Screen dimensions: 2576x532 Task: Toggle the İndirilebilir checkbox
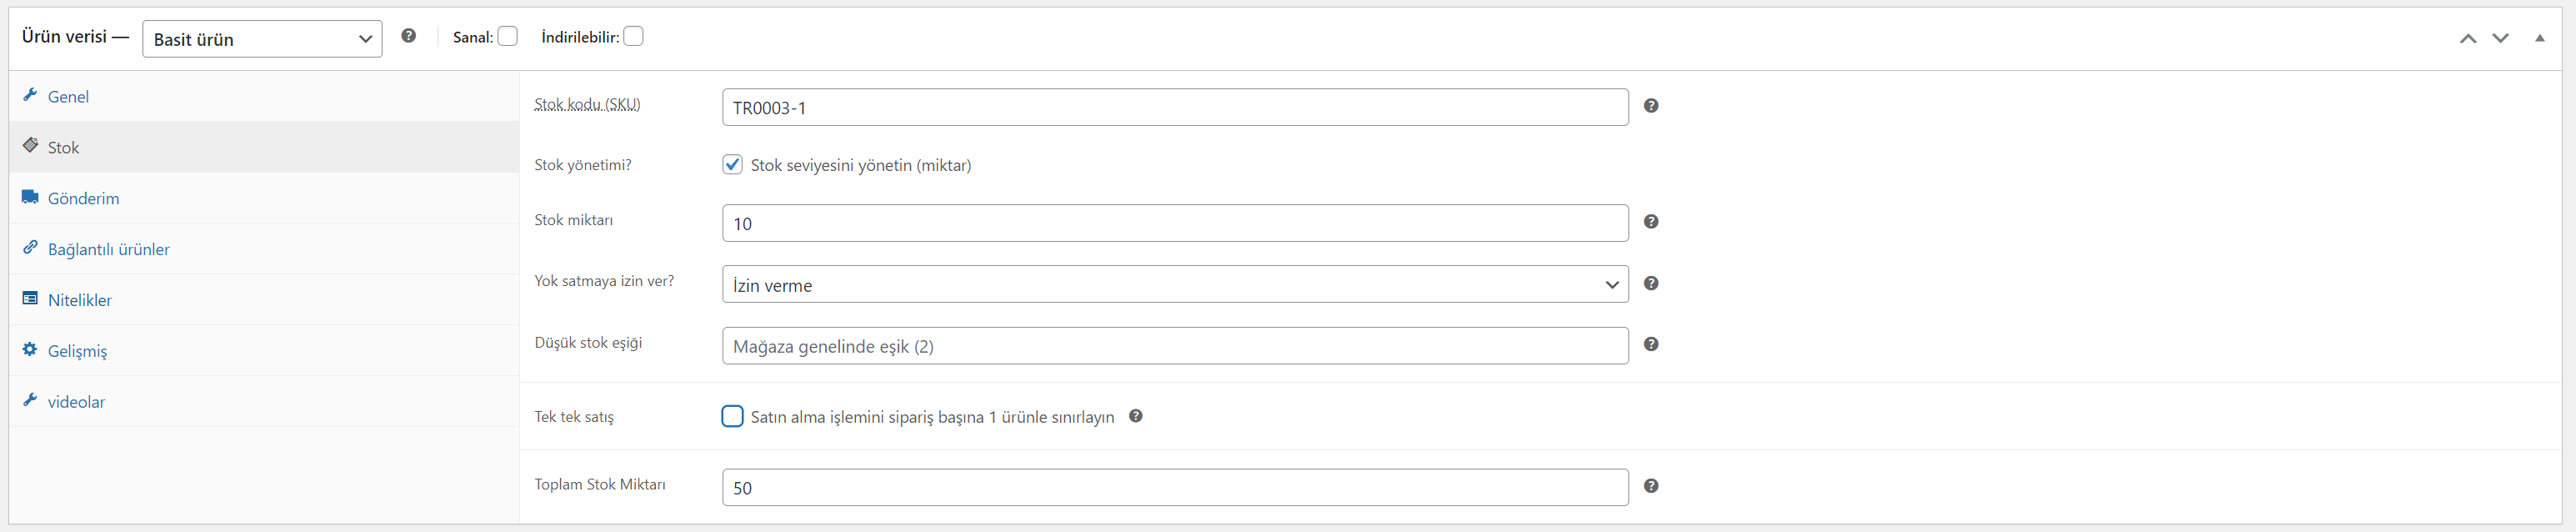point(633,37)
